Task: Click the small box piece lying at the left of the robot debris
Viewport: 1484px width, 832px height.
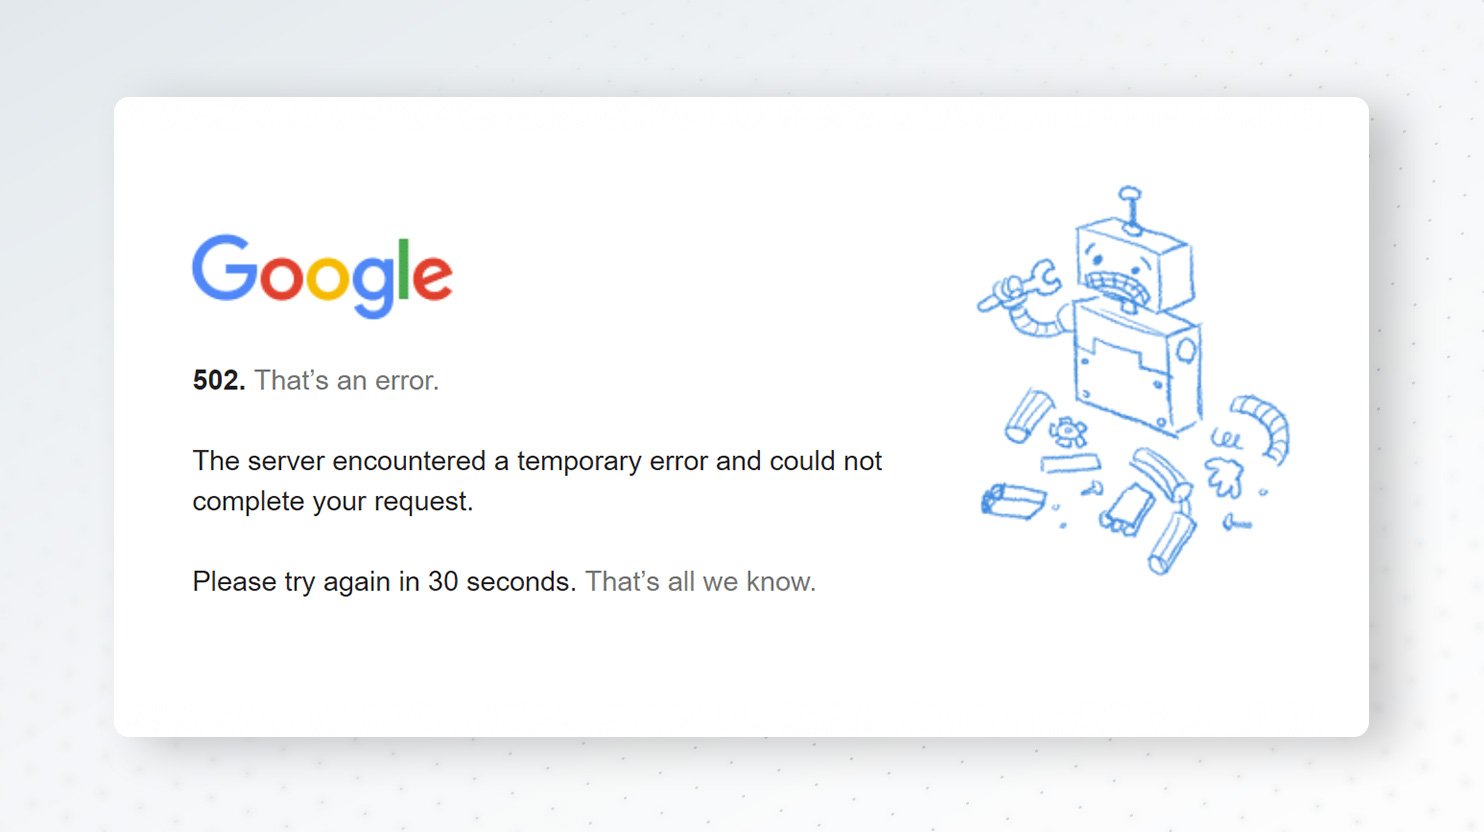Action: coord(1012,500)
